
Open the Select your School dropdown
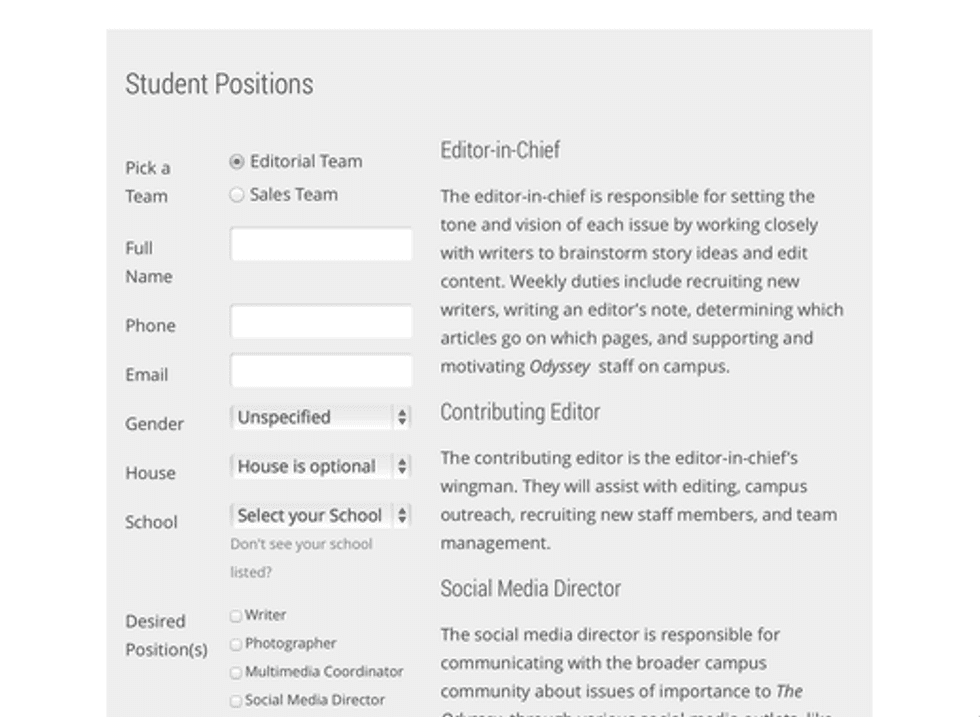[310, 515]
